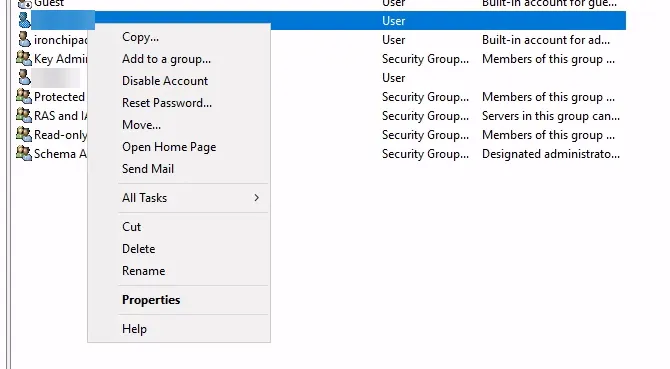Choose Cut from the context menu
Viewport: 670px width, 369px height.
(x=131, y=227)
